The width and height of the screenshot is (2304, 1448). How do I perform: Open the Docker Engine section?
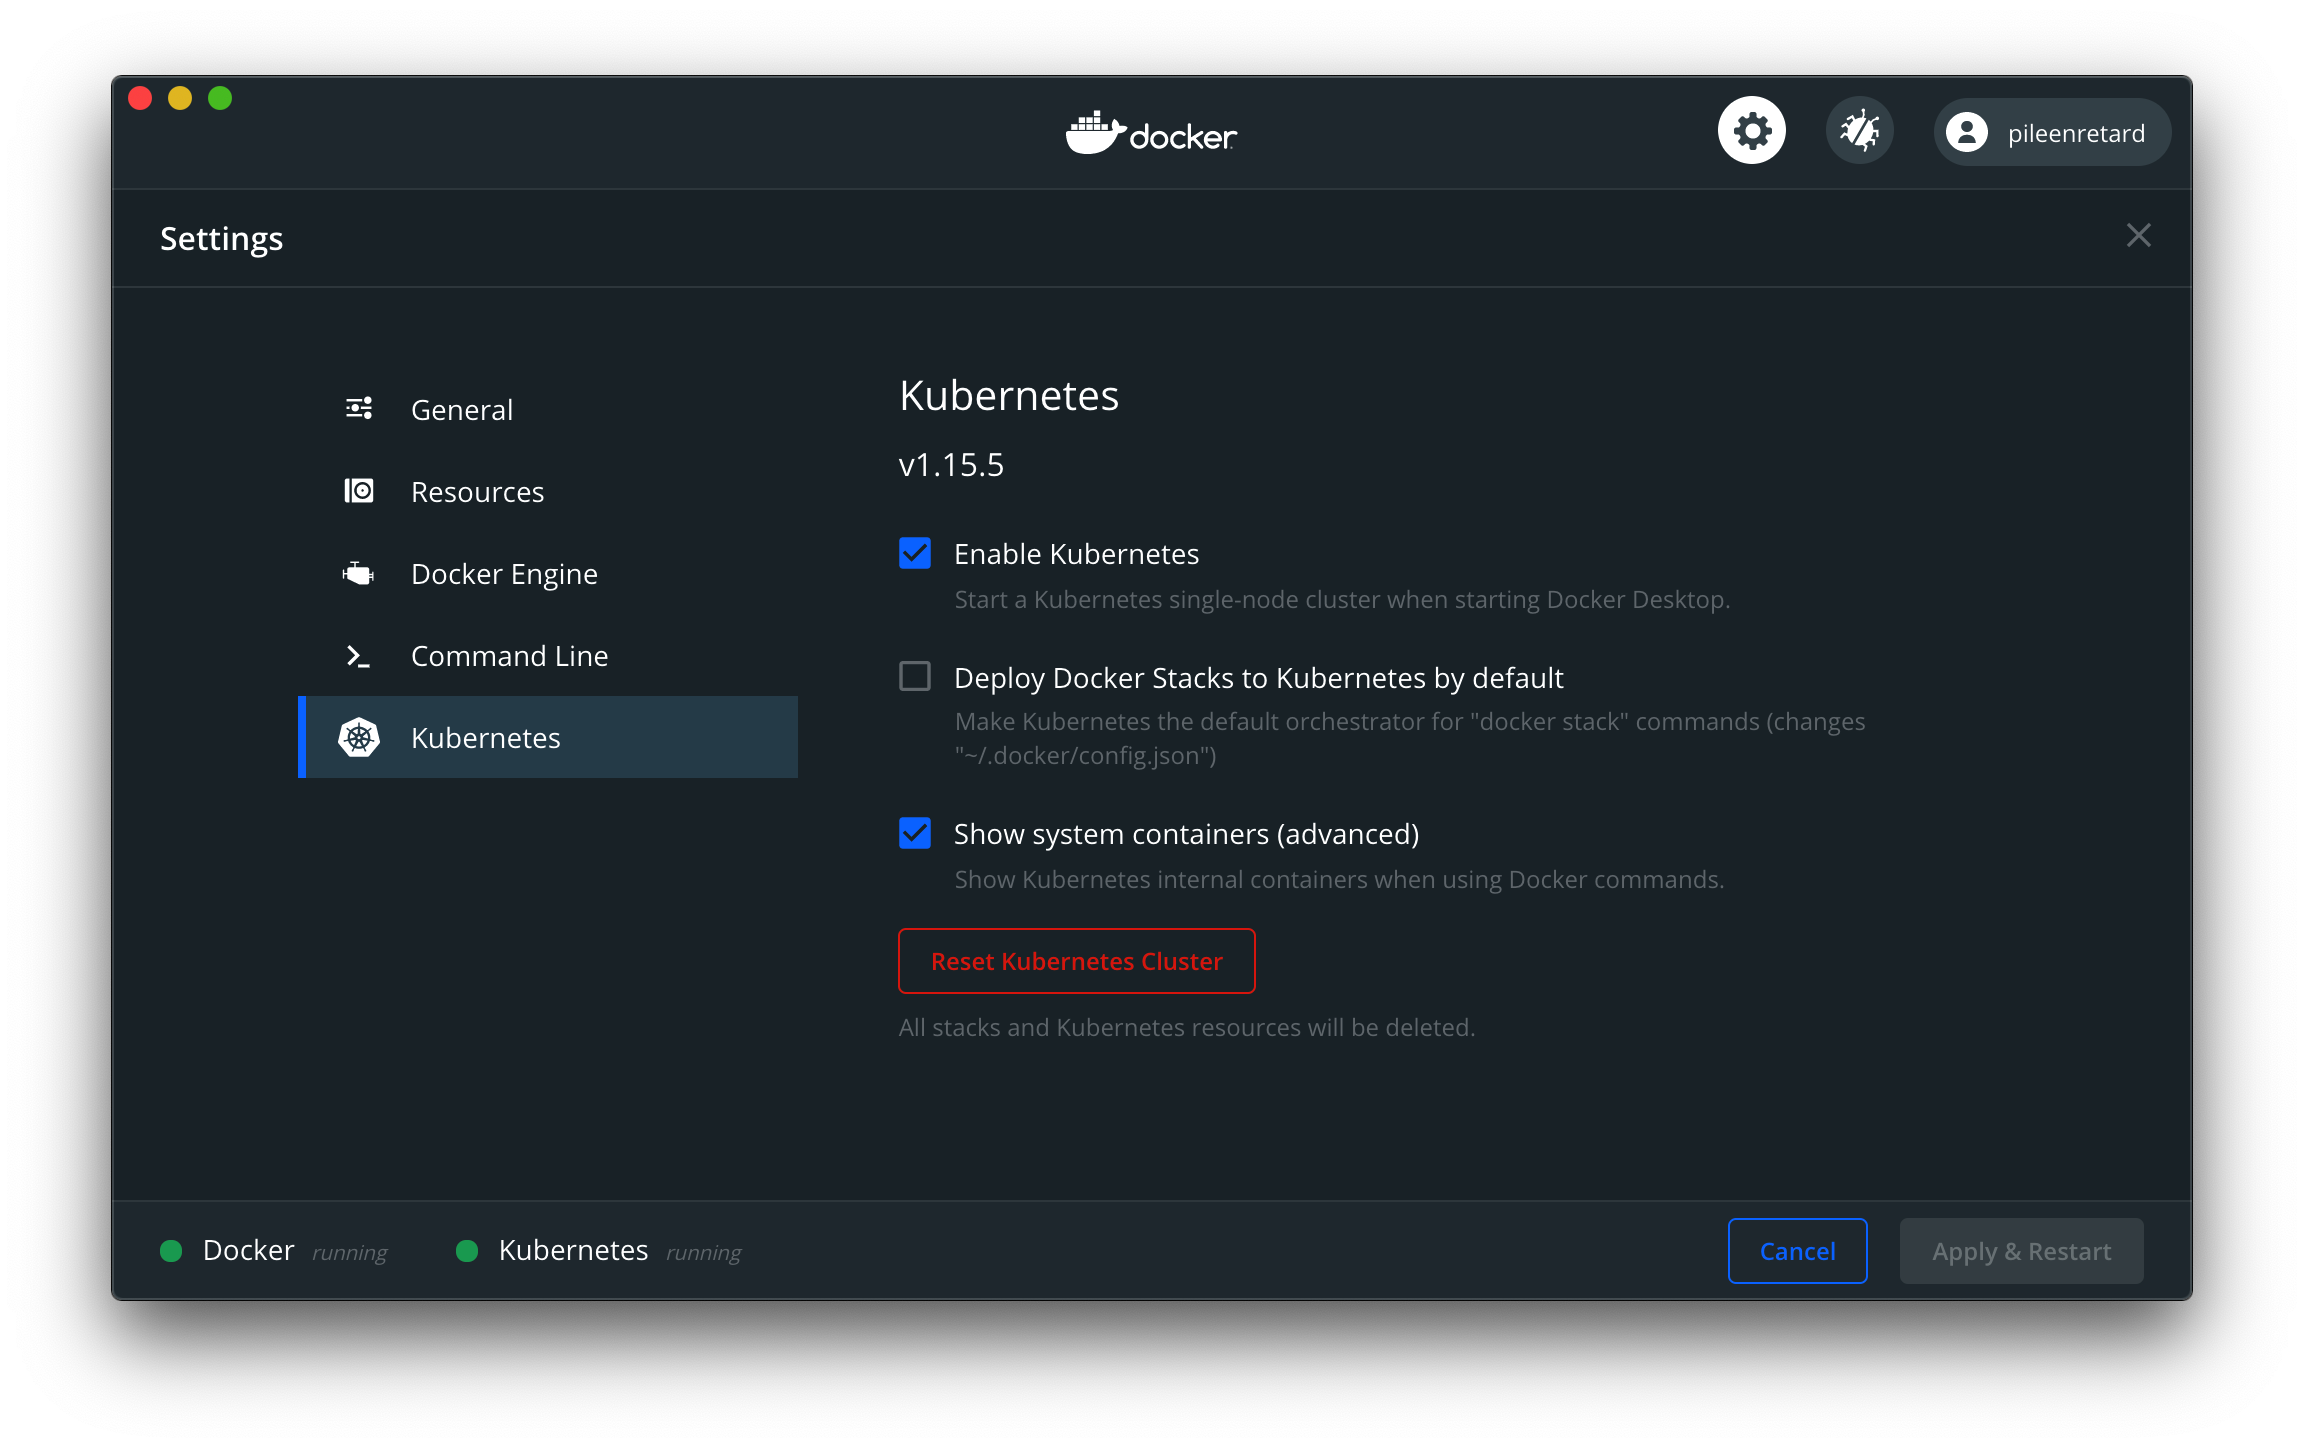548,573
